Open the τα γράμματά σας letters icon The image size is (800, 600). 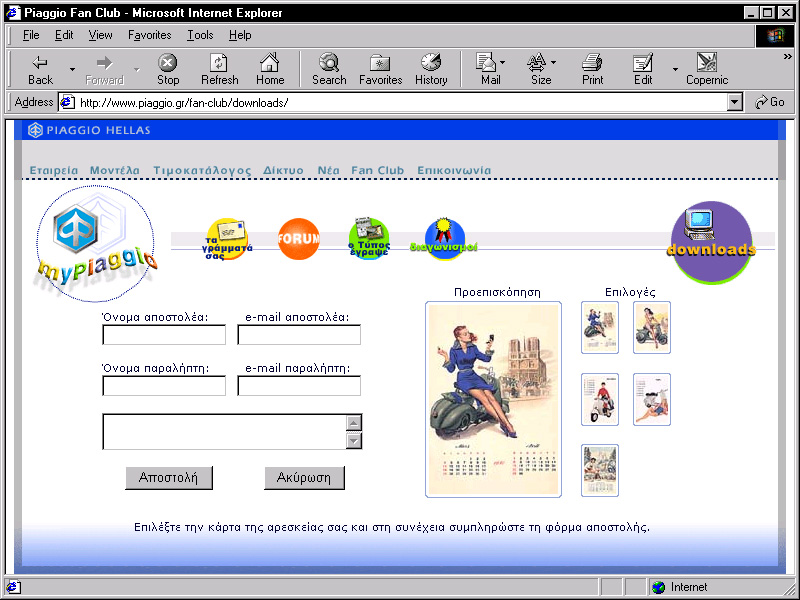click(x=227, y=239)
